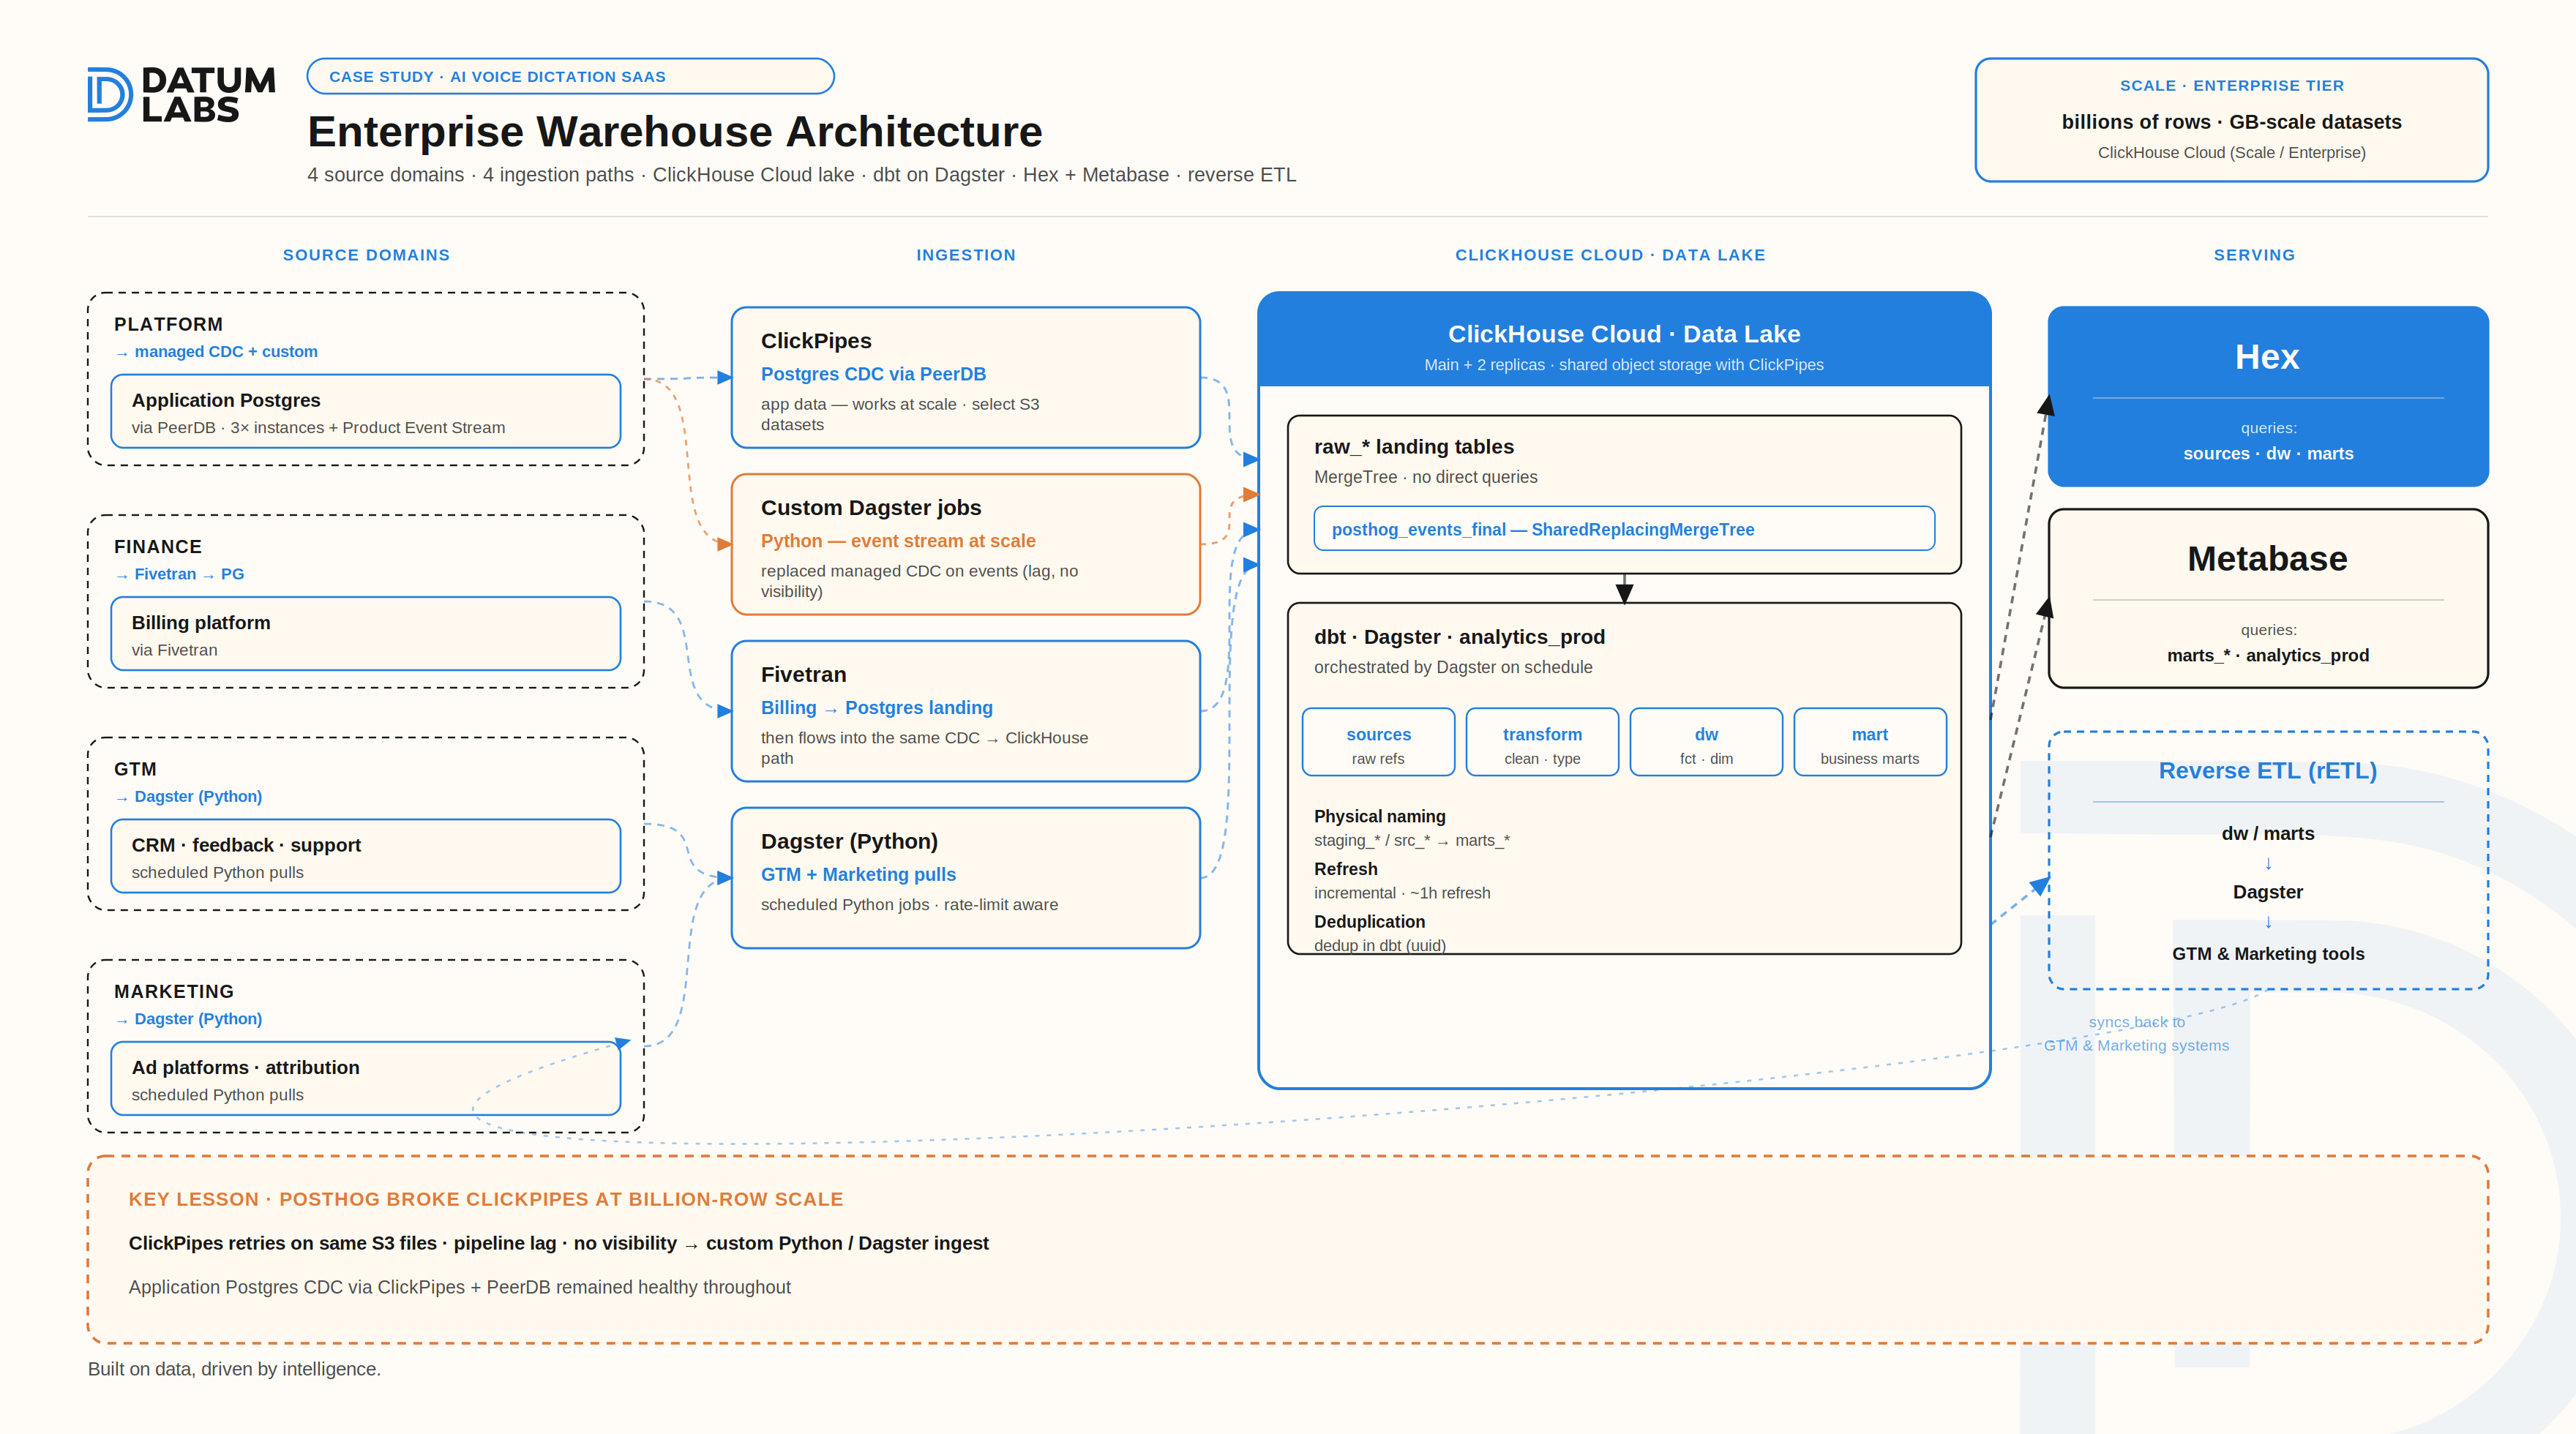Screen dimensions: 2576x1434
Task: Click the Platform domain label
Action: [168, 324]
